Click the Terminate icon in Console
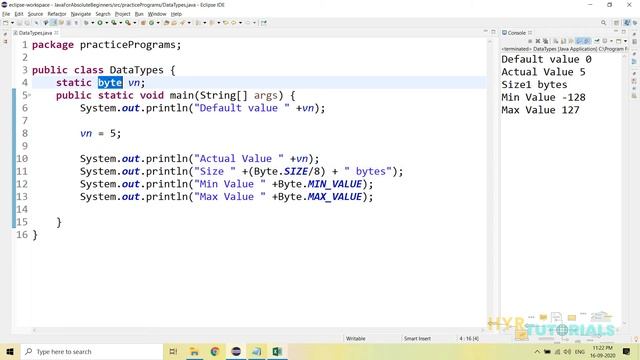Viewport: 640px width, 360px height. coord(530,41)
